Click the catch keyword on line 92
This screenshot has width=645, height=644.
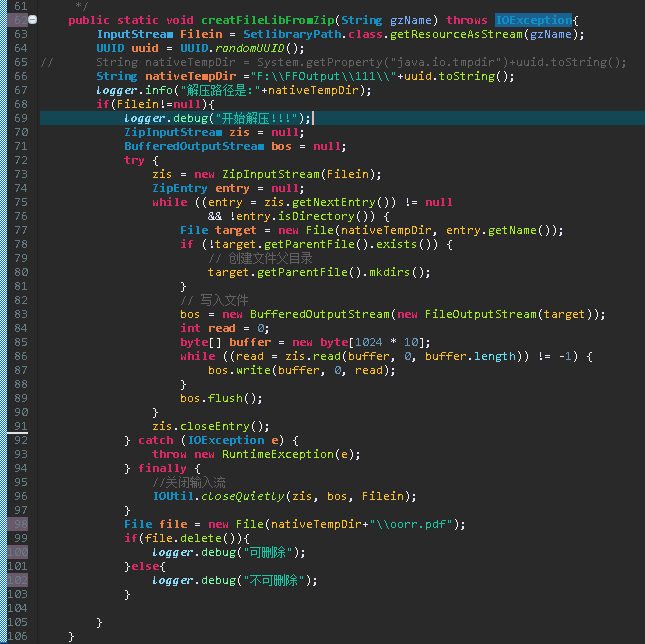click(155, 440)
